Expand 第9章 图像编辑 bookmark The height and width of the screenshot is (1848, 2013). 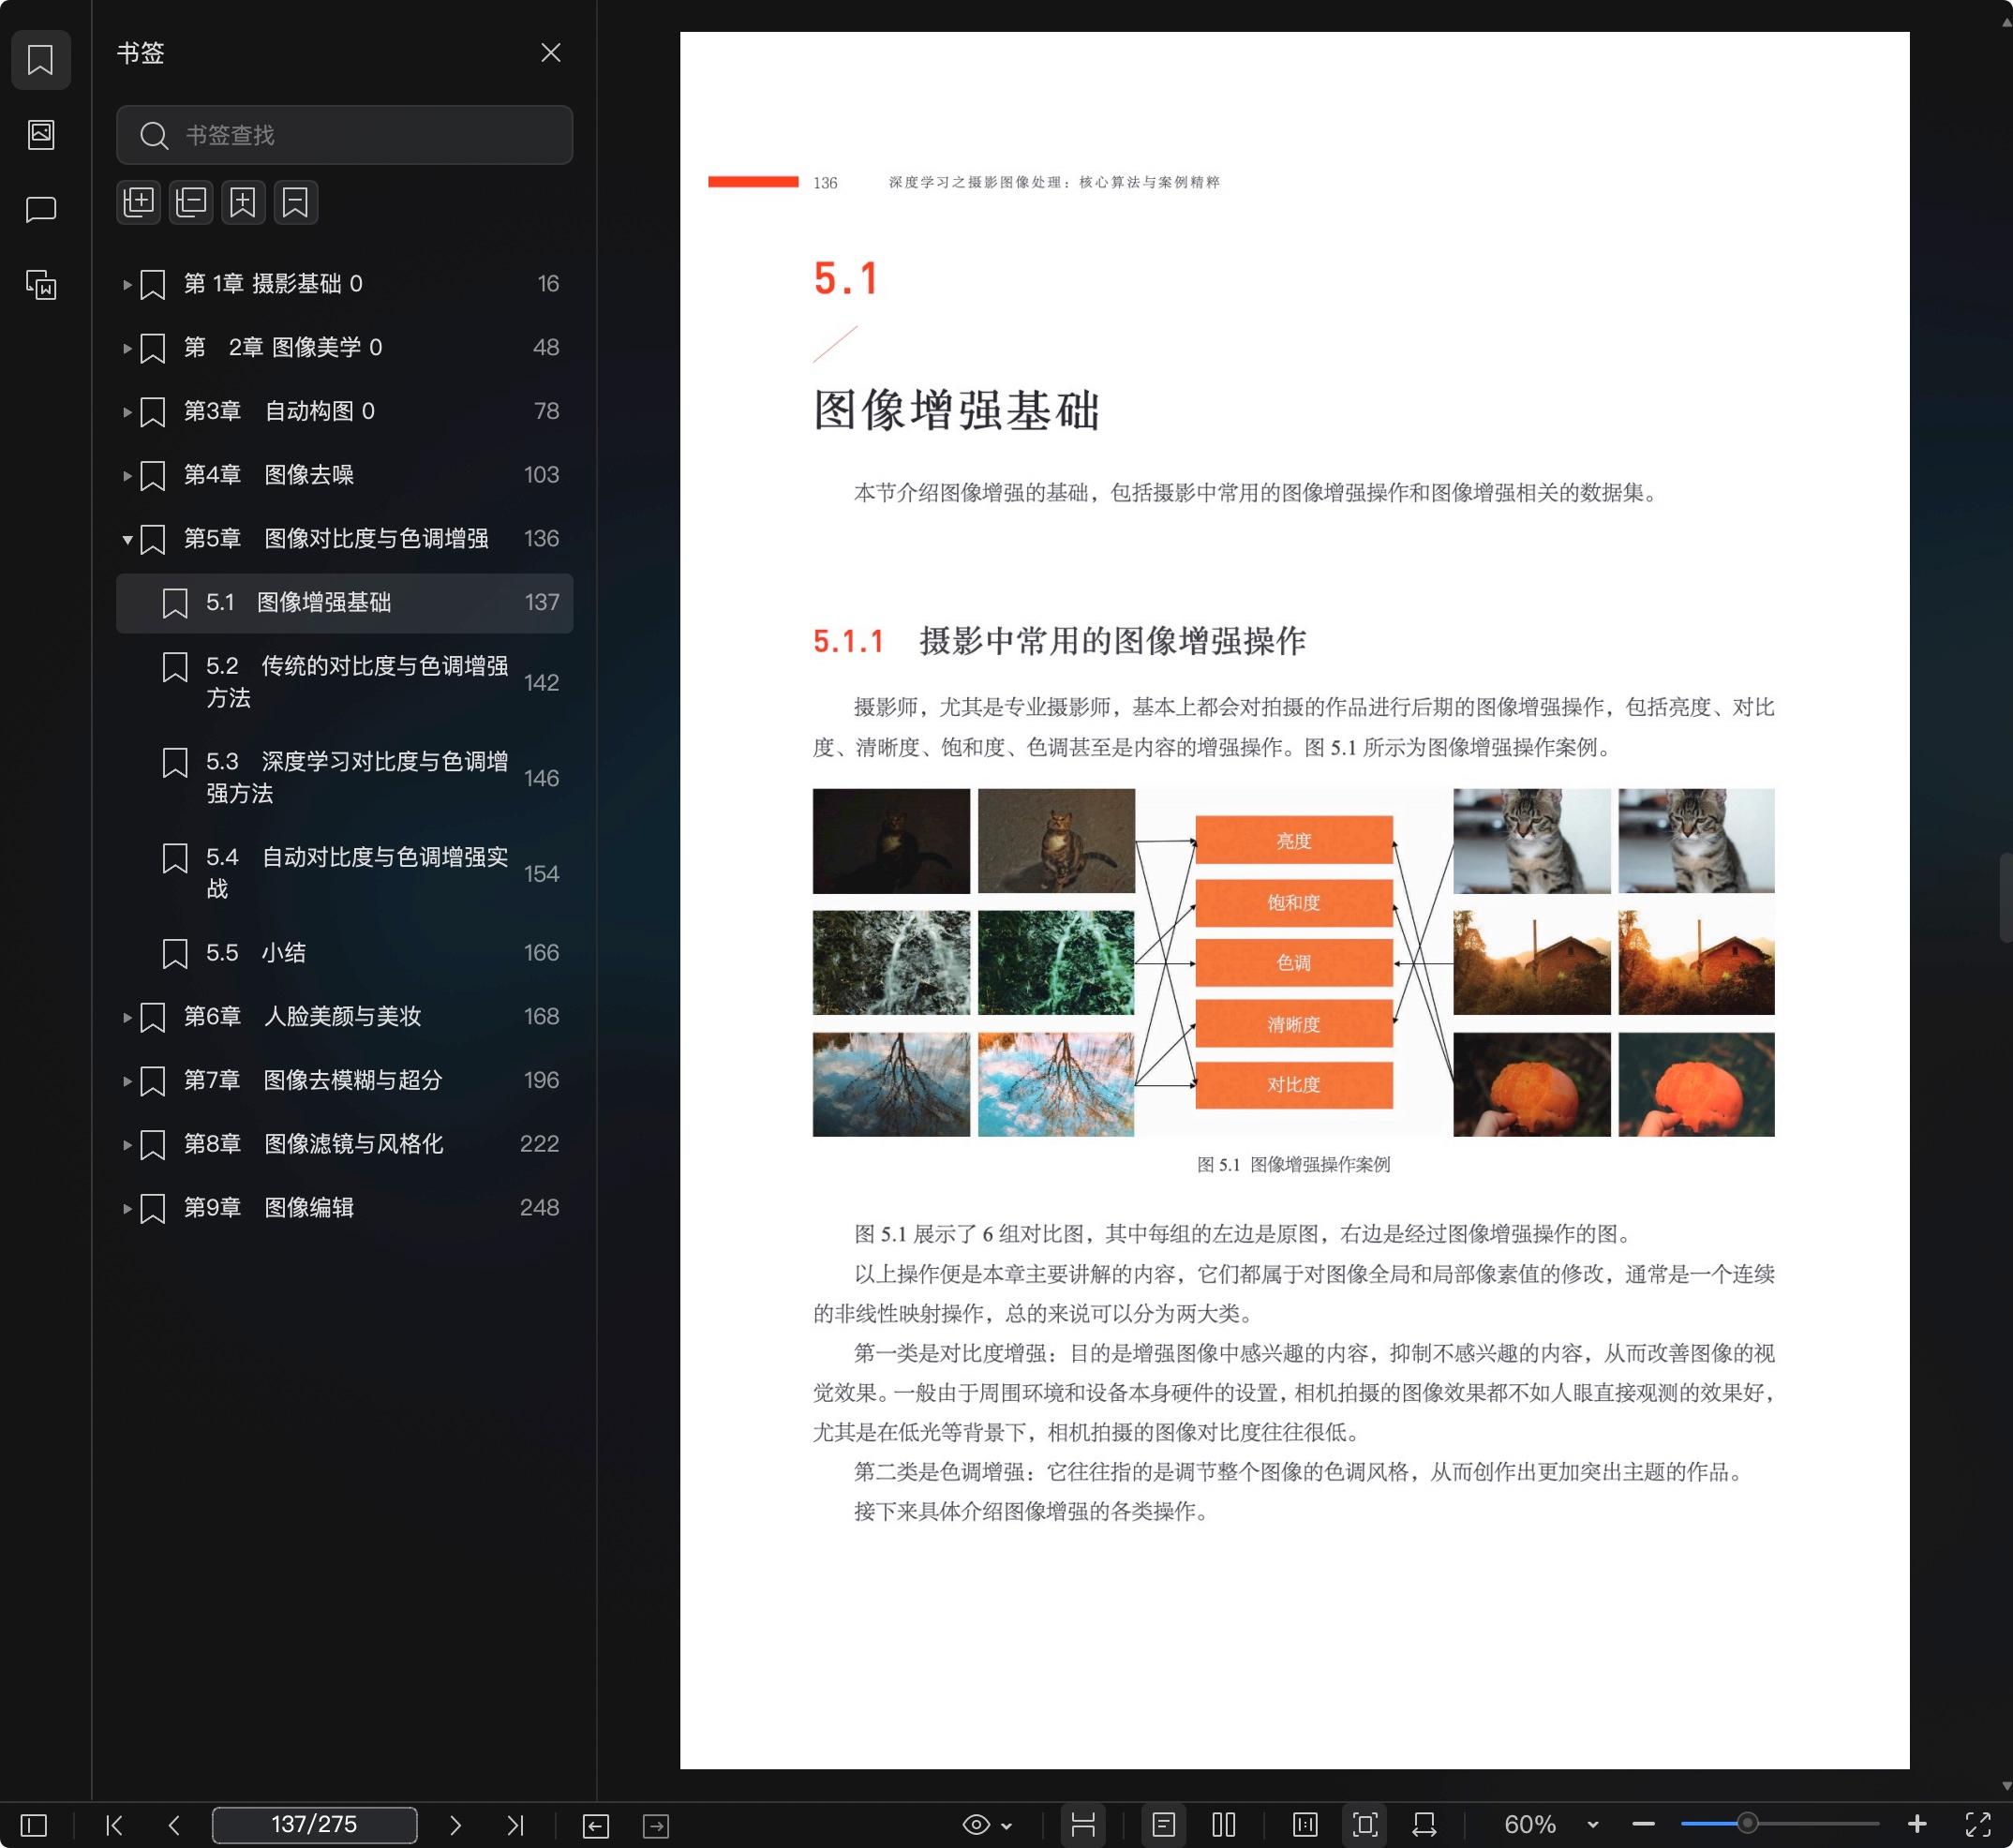[x=127, y=1208]
